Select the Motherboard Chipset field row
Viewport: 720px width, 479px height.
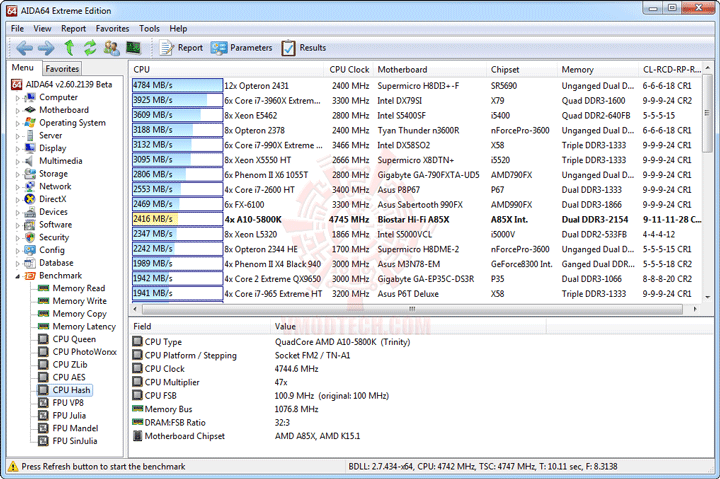271,436
